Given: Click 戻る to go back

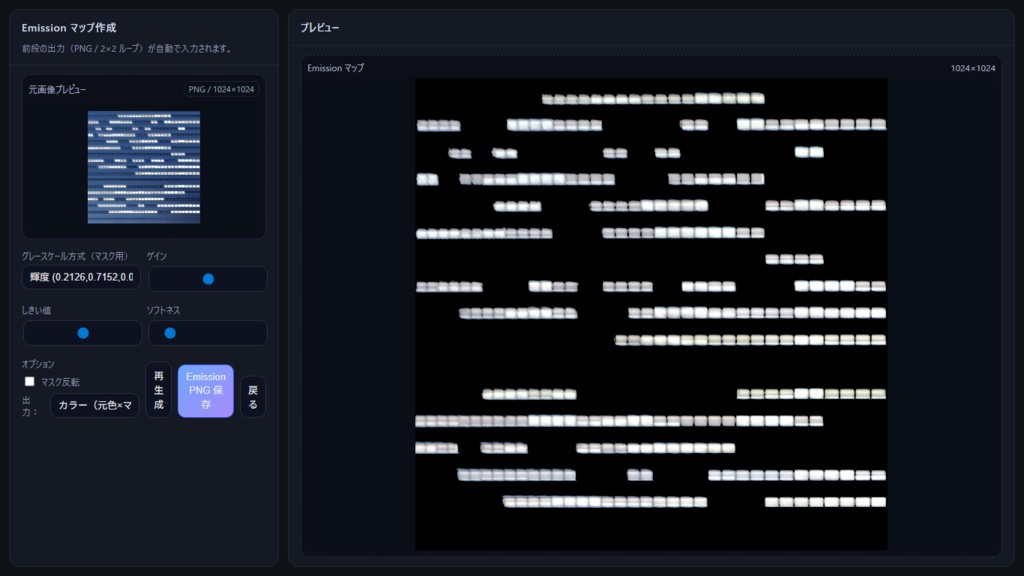Looking at the screenshot, I should click(x=252, y=390).
